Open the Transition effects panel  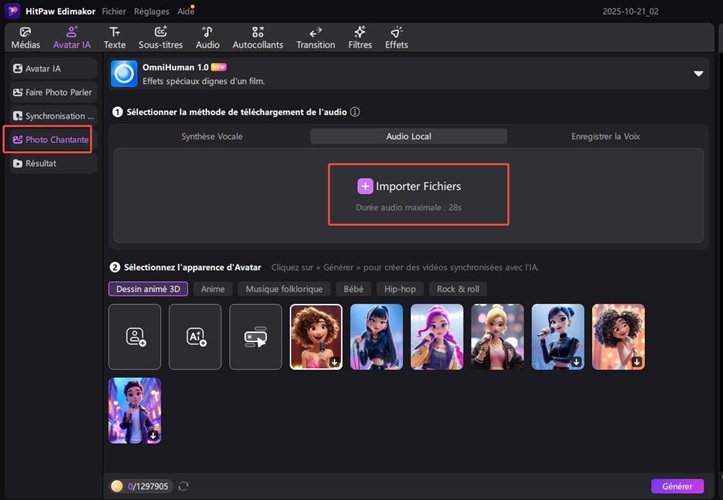click(315, 38)
